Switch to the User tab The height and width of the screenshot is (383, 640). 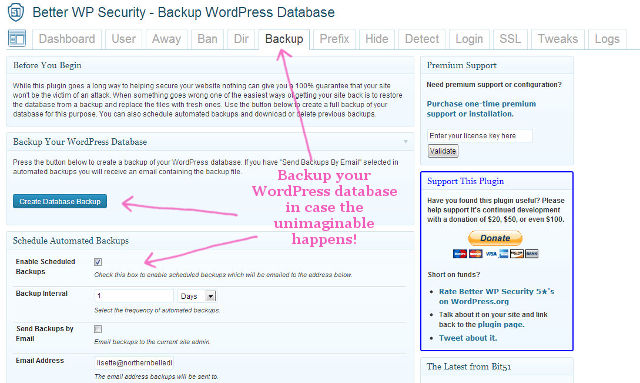(124, 39)
